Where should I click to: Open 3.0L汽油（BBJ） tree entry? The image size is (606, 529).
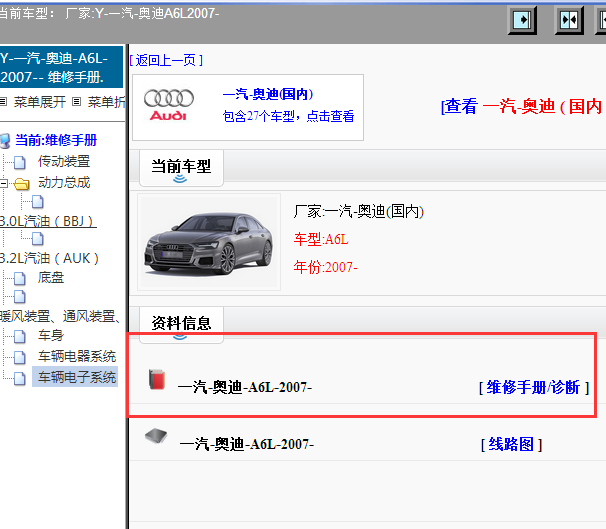tap(48, 221)
